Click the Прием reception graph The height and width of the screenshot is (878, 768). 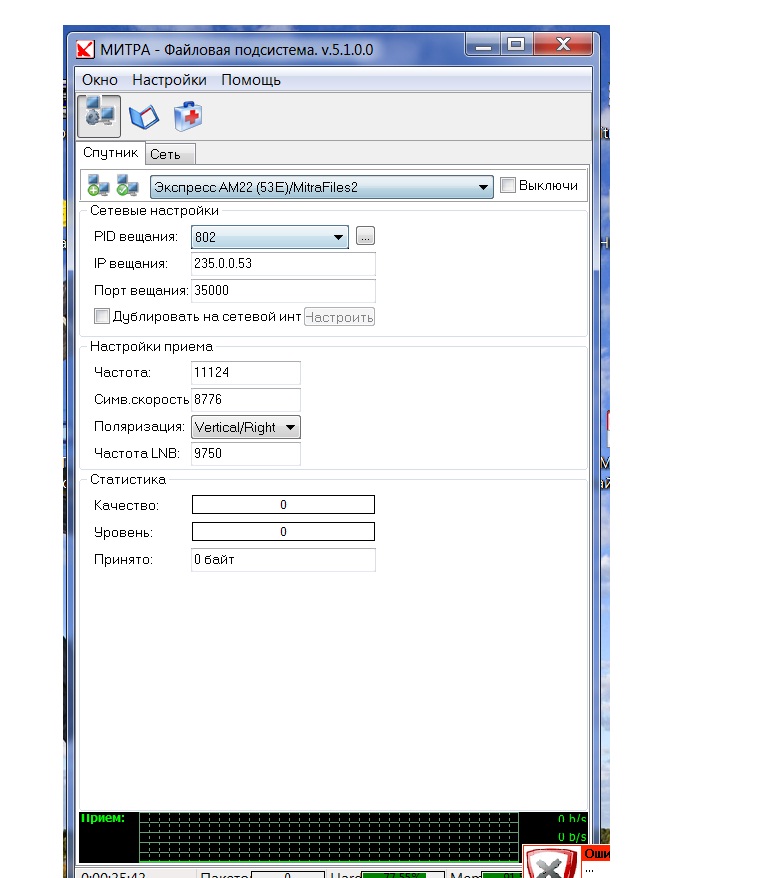coord(329,837)
